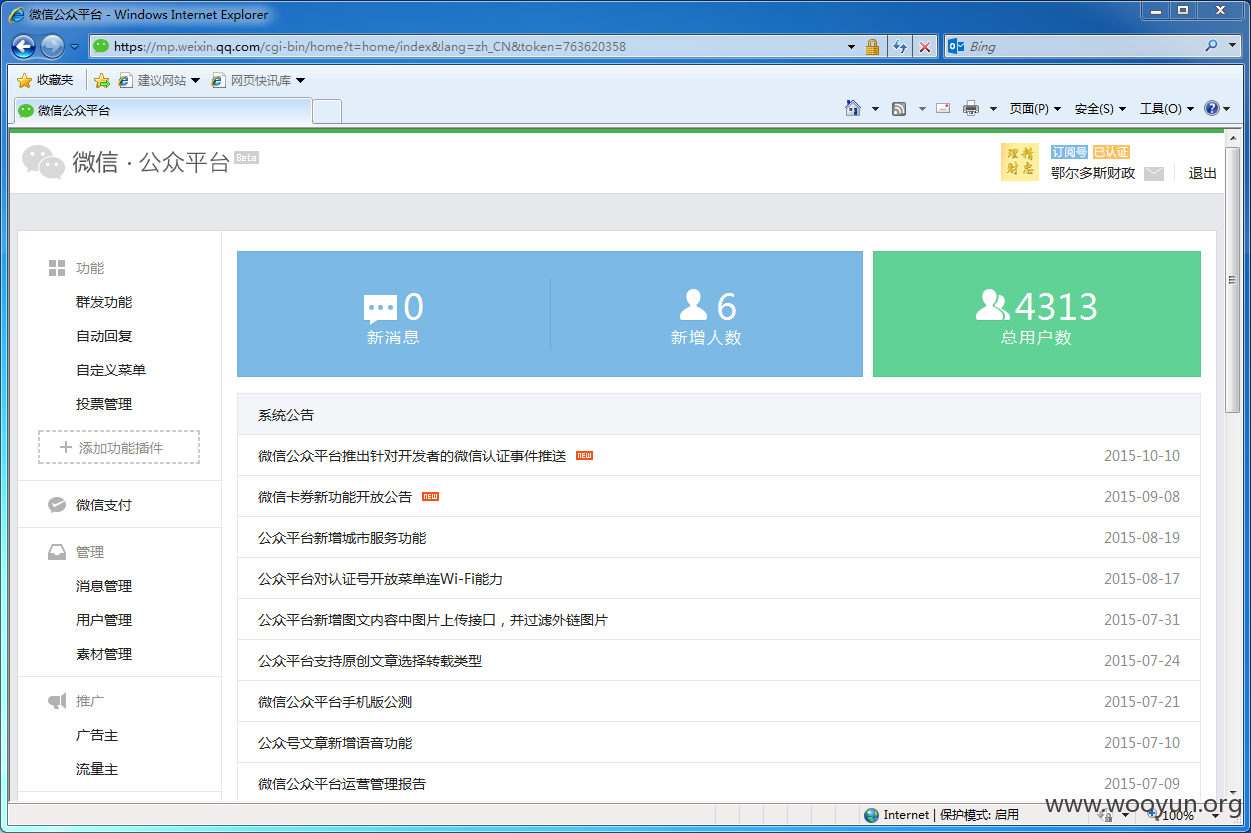Click the RSS feeds icon

(x=899, y=109)
